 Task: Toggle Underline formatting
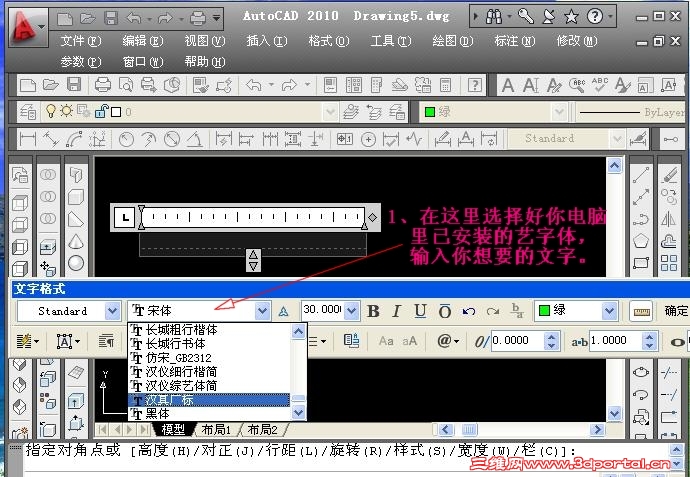(x=420, y=311)
